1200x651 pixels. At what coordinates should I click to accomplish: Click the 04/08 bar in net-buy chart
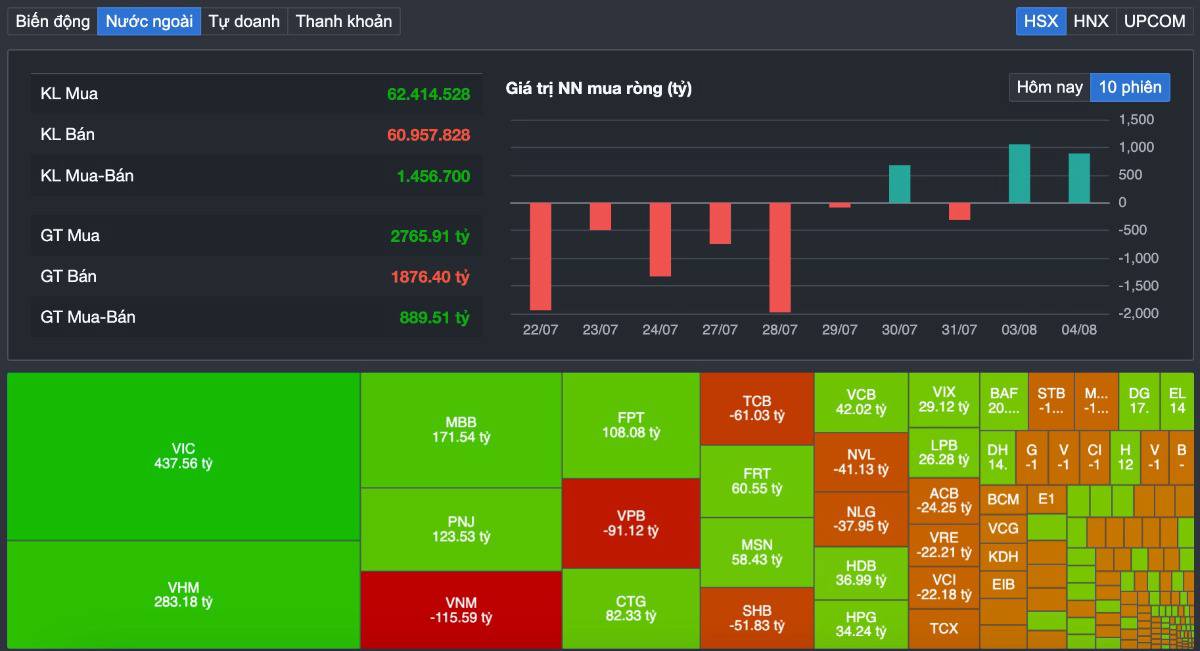(1079, 178)
